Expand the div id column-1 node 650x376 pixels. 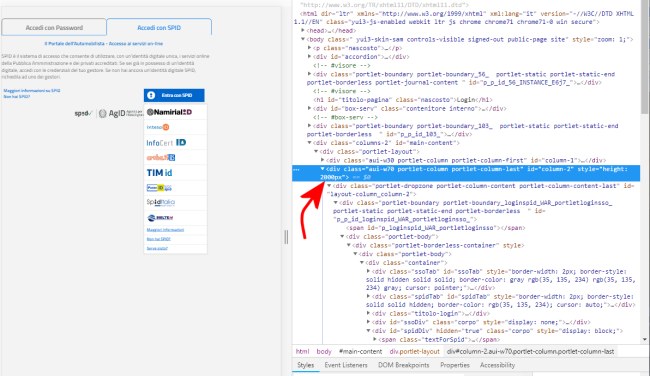coord(323,160)
